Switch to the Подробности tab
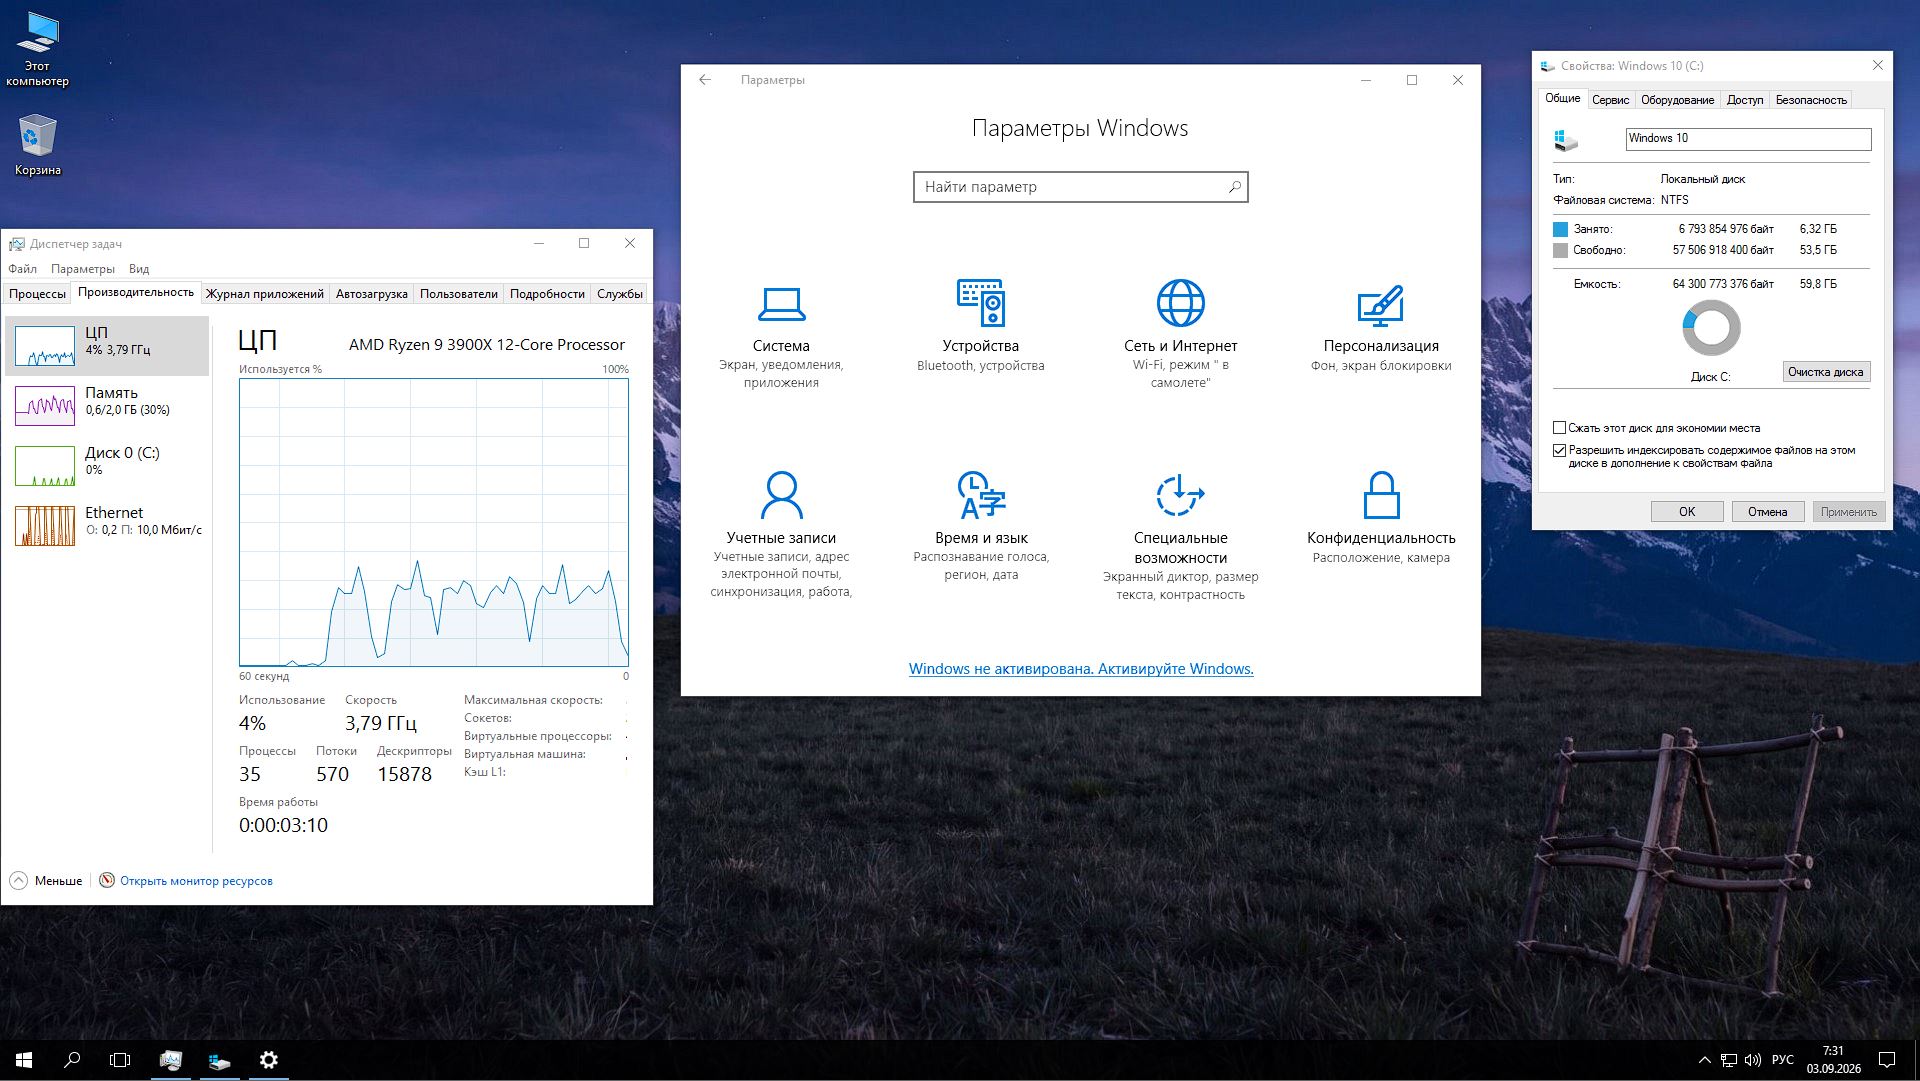The width and height of the screenshot is (1920, 1081). click(x=547, y=294)
